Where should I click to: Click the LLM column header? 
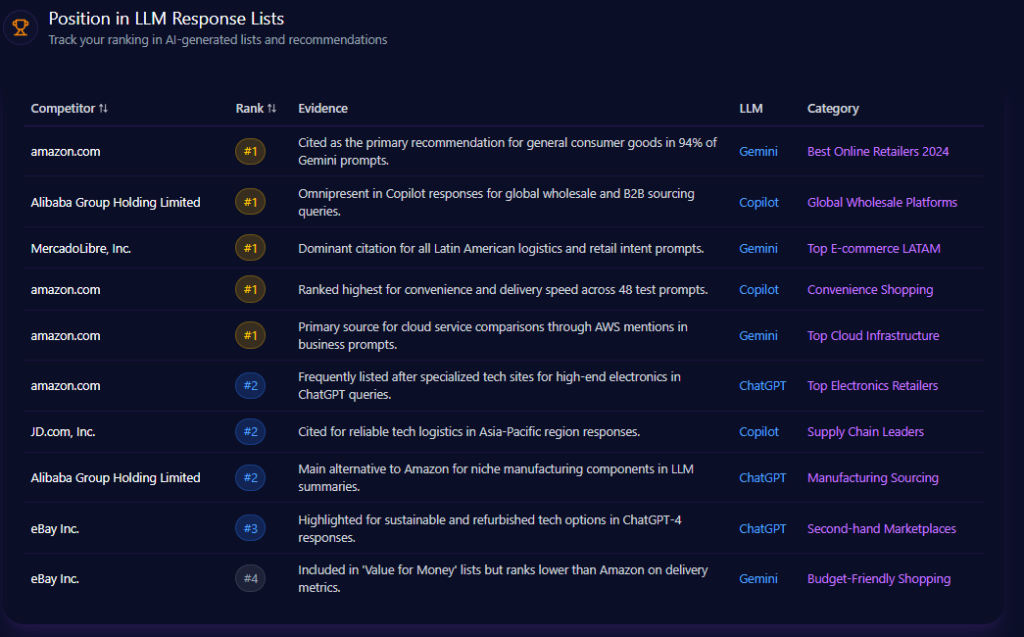point(750,109)
